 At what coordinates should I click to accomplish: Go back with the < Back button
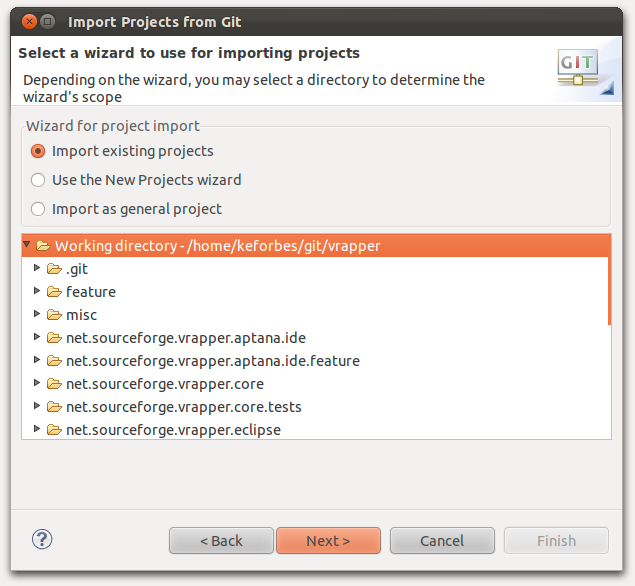221,541
